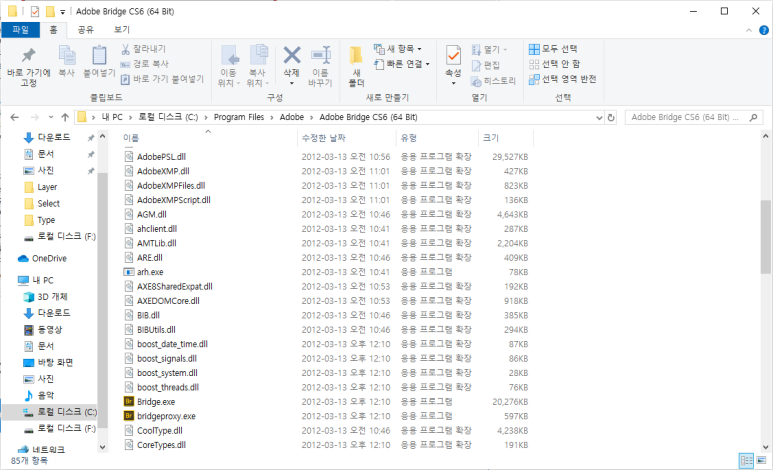The height and width of the screenshot is (470, 773).
Task: Switch to the 보기 ribbon tab
Action: [121, 30]
